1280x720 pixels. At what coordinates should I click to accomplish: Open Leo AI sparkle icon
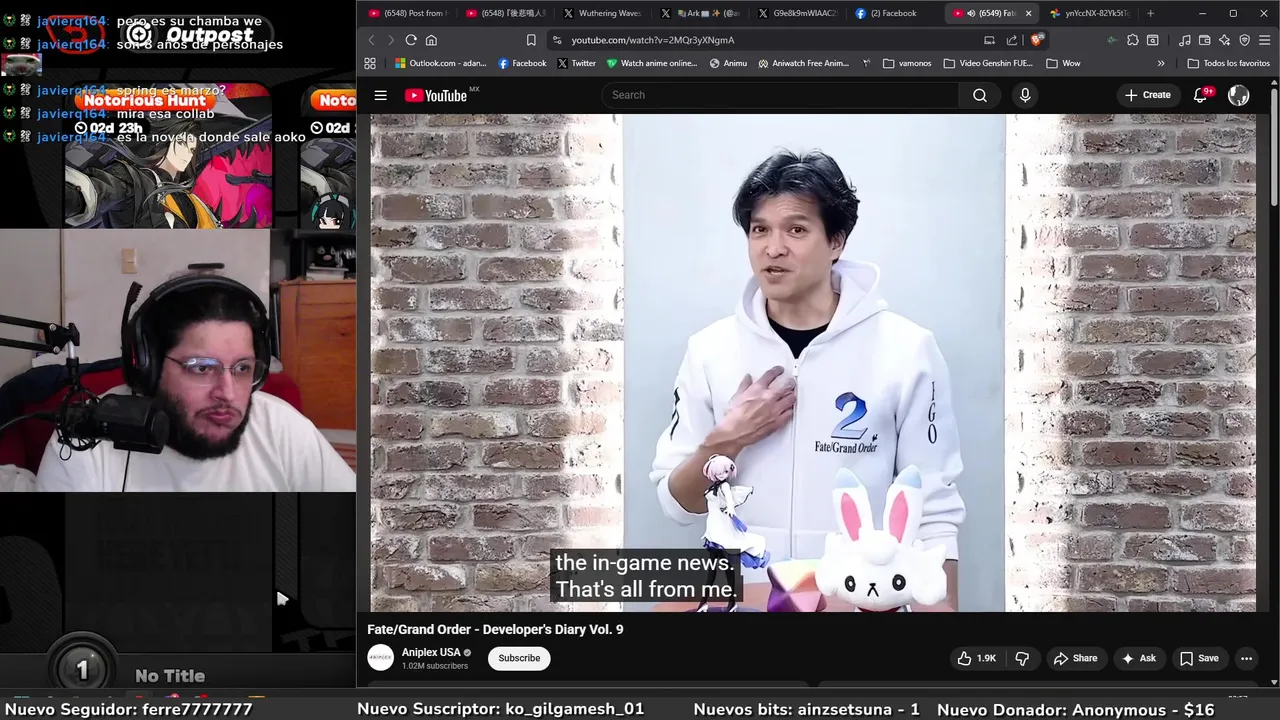(1225, 40)
